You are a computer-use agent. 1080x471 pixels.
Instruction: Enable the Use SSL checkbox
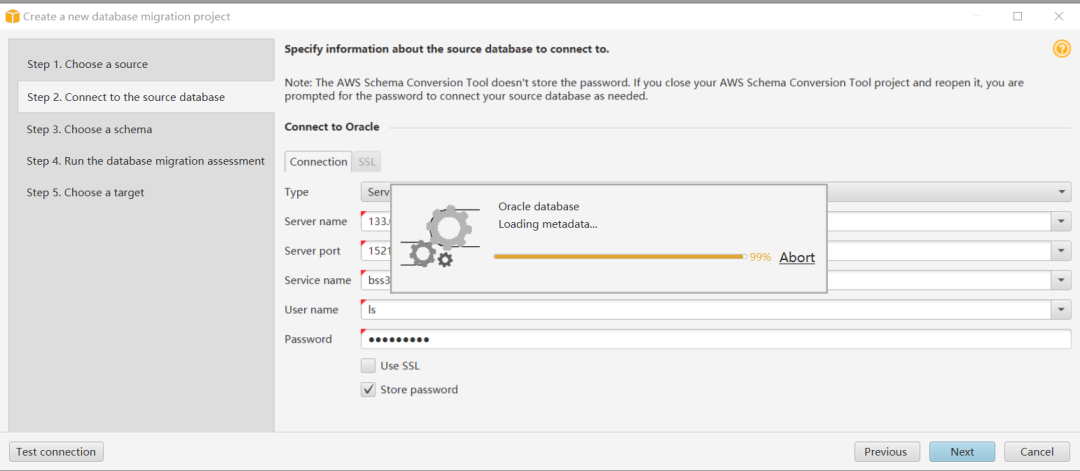[369, 366]
